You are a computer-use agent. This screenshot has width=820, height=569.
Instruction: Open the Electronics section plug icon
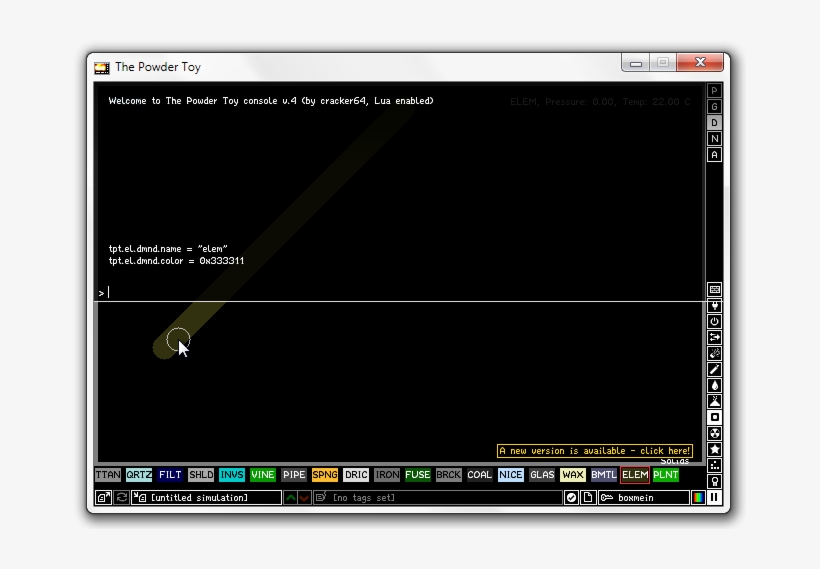714,305
